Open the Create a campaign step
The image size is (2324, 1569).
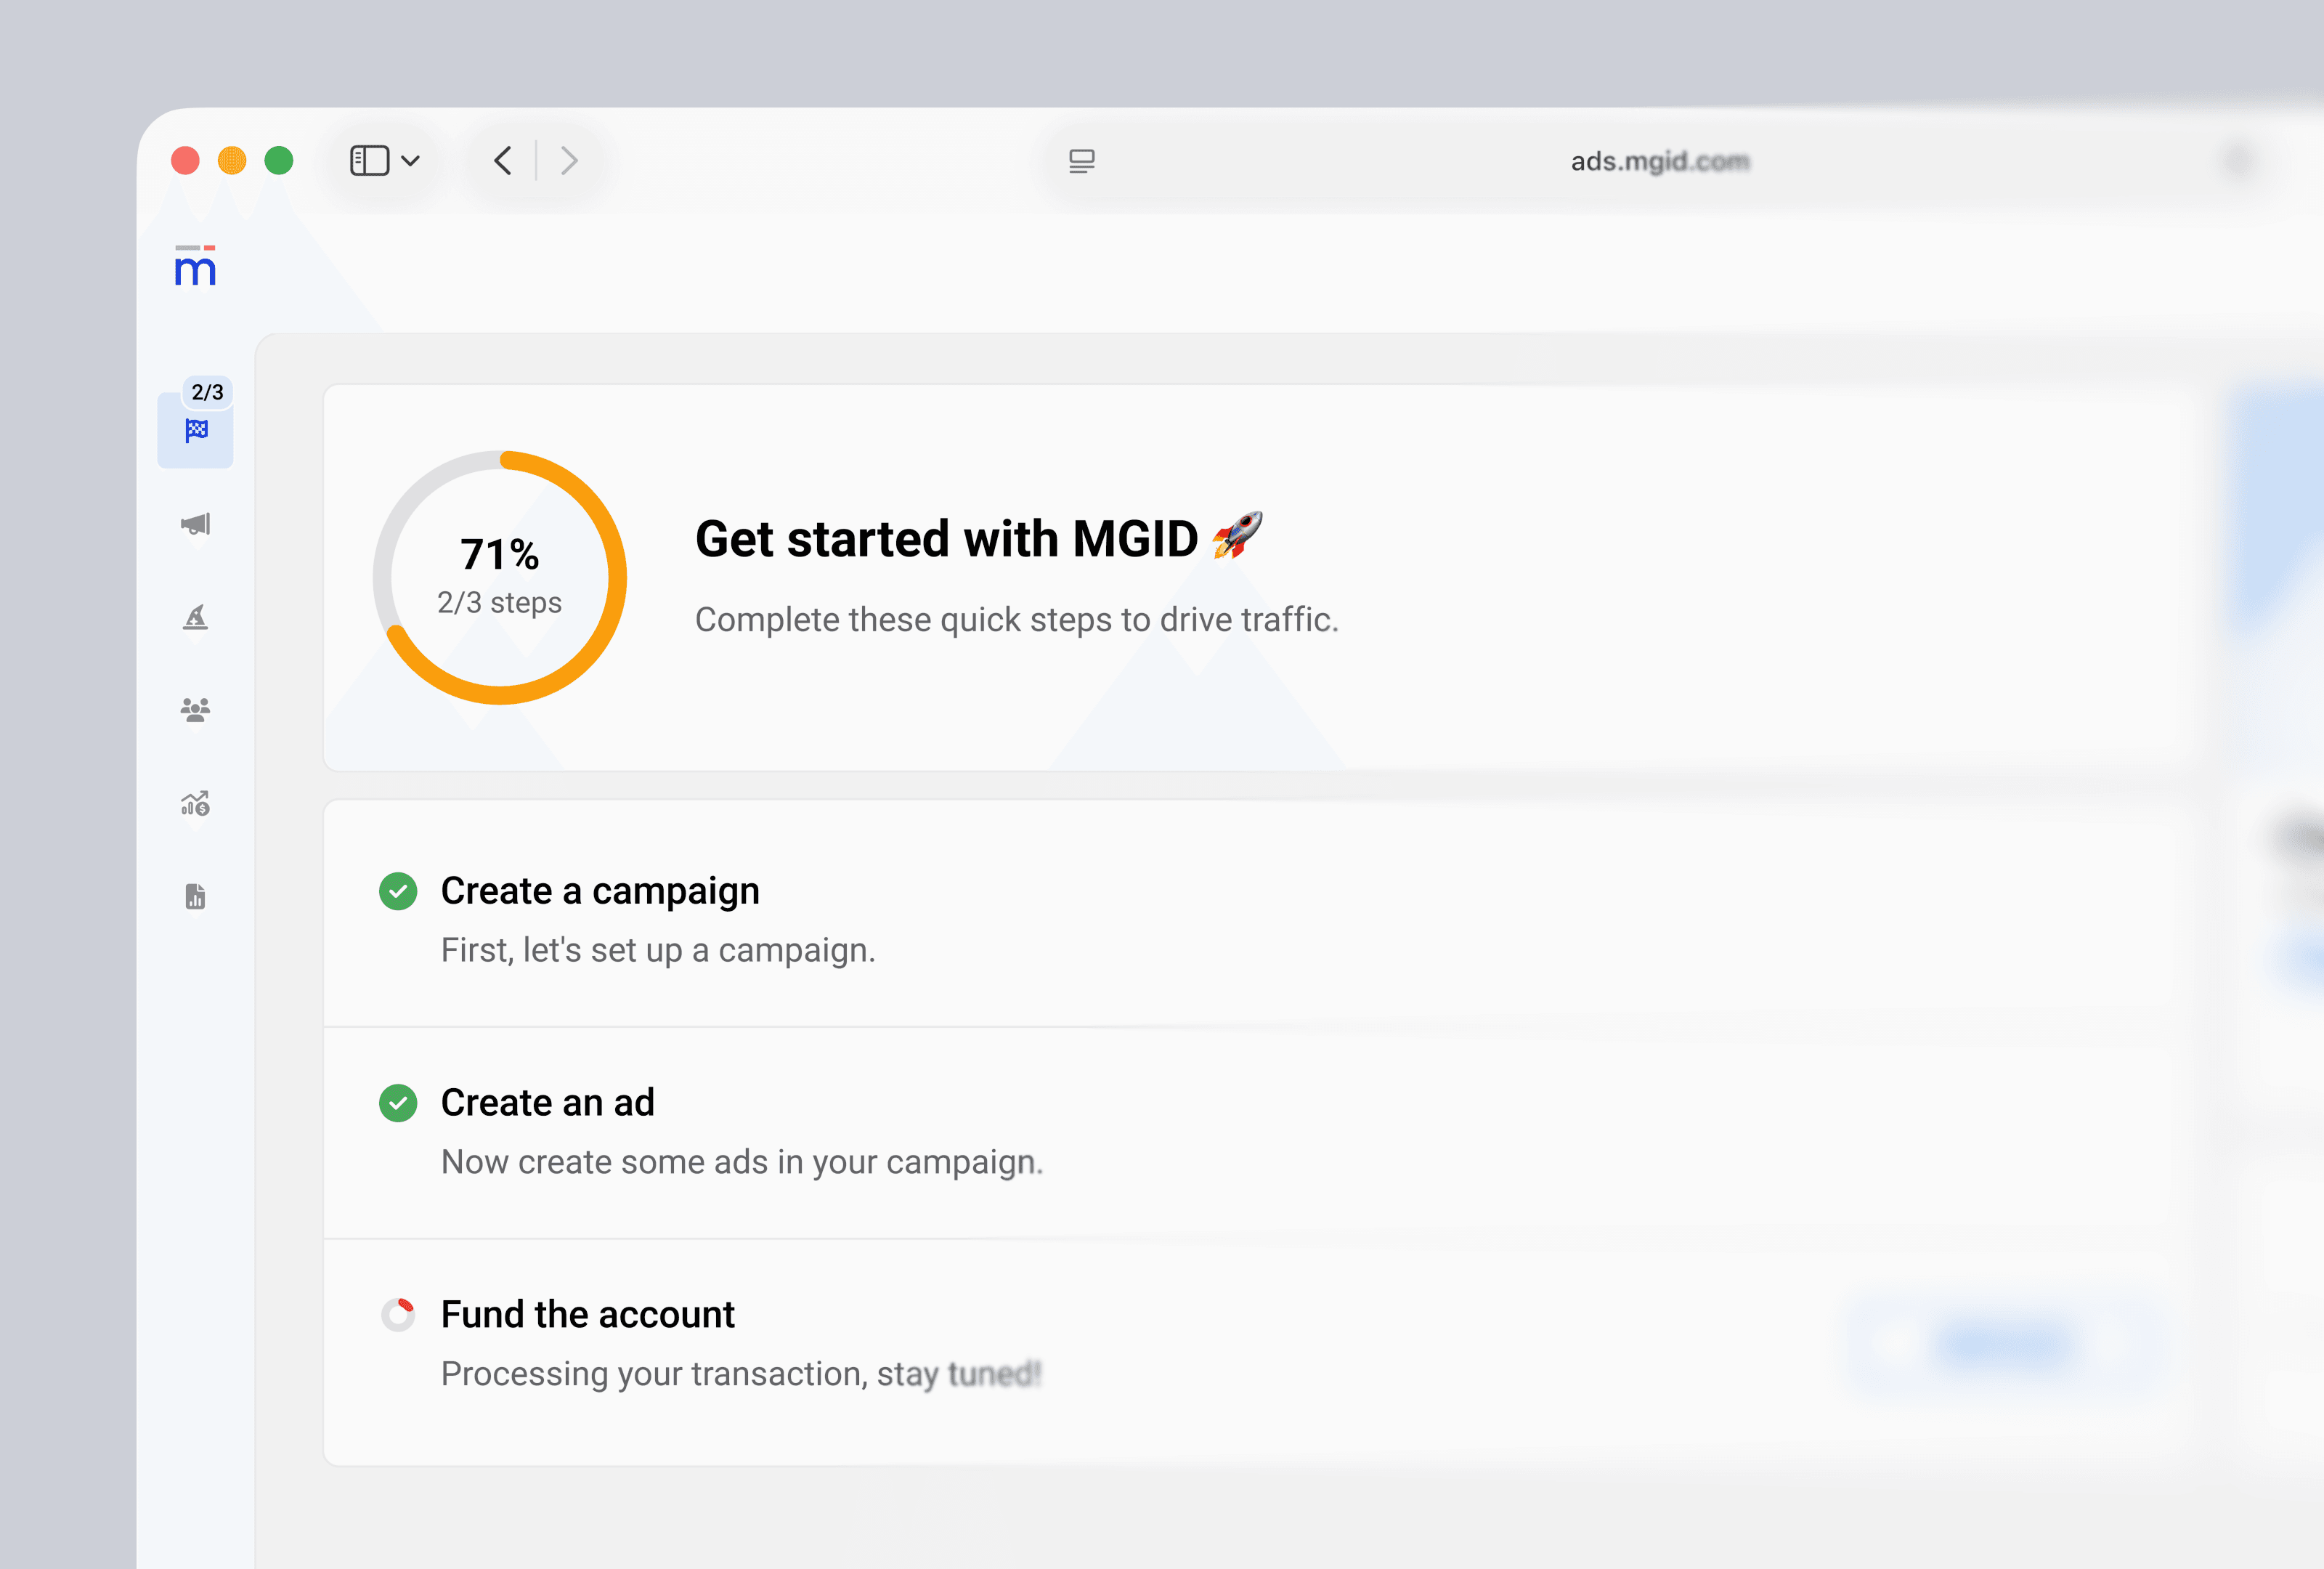(600, 891)
